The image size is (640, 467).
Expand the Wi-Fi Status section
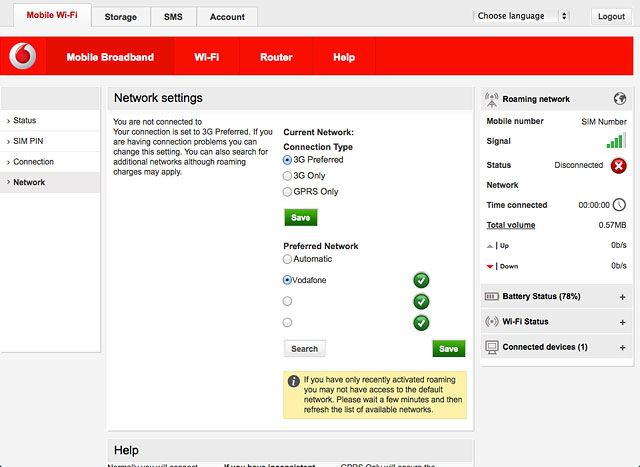(622, 322)
